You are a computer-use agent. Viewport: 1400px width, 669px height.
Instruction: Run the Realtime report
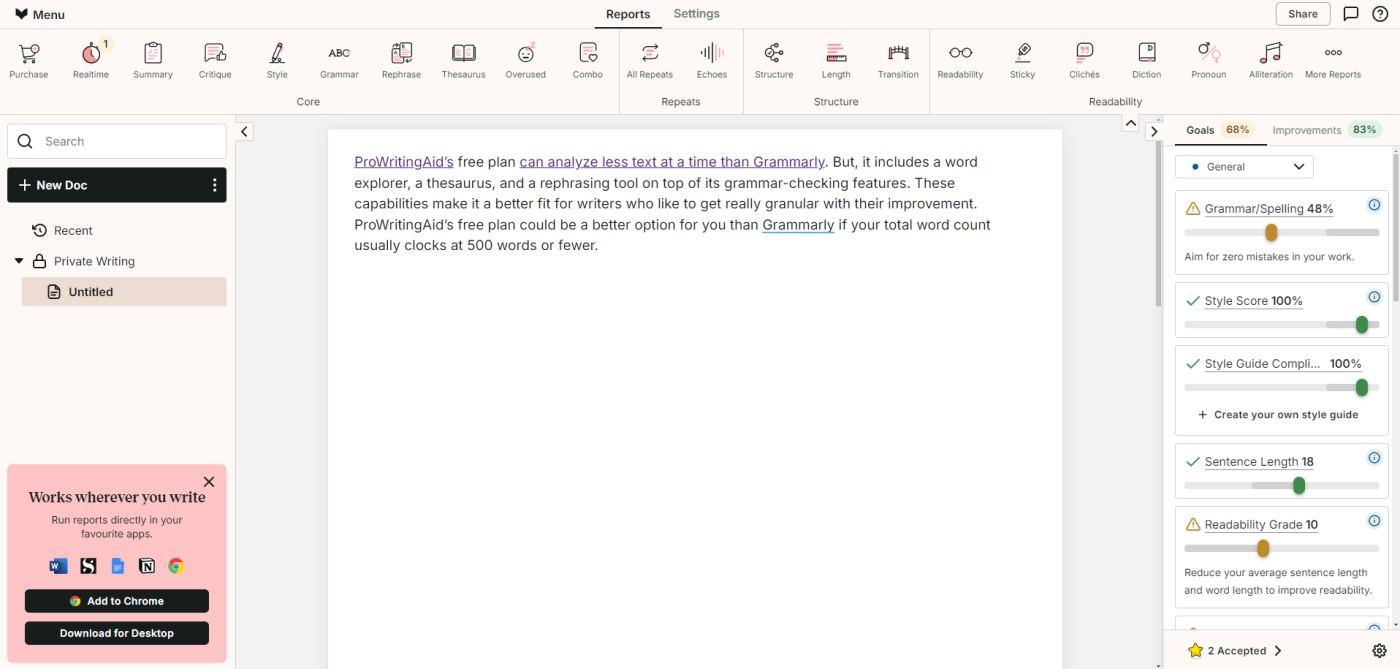coord(91,60)
